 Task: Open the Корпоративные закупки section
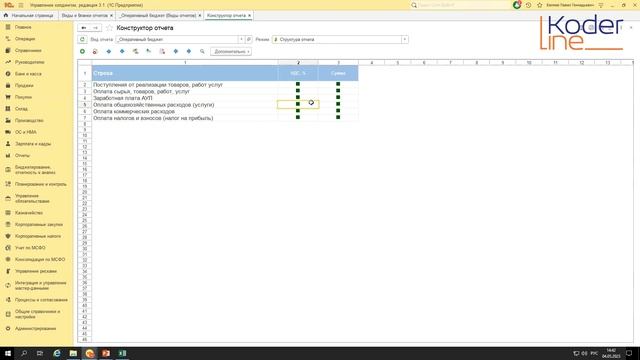(x=39, y=224)
